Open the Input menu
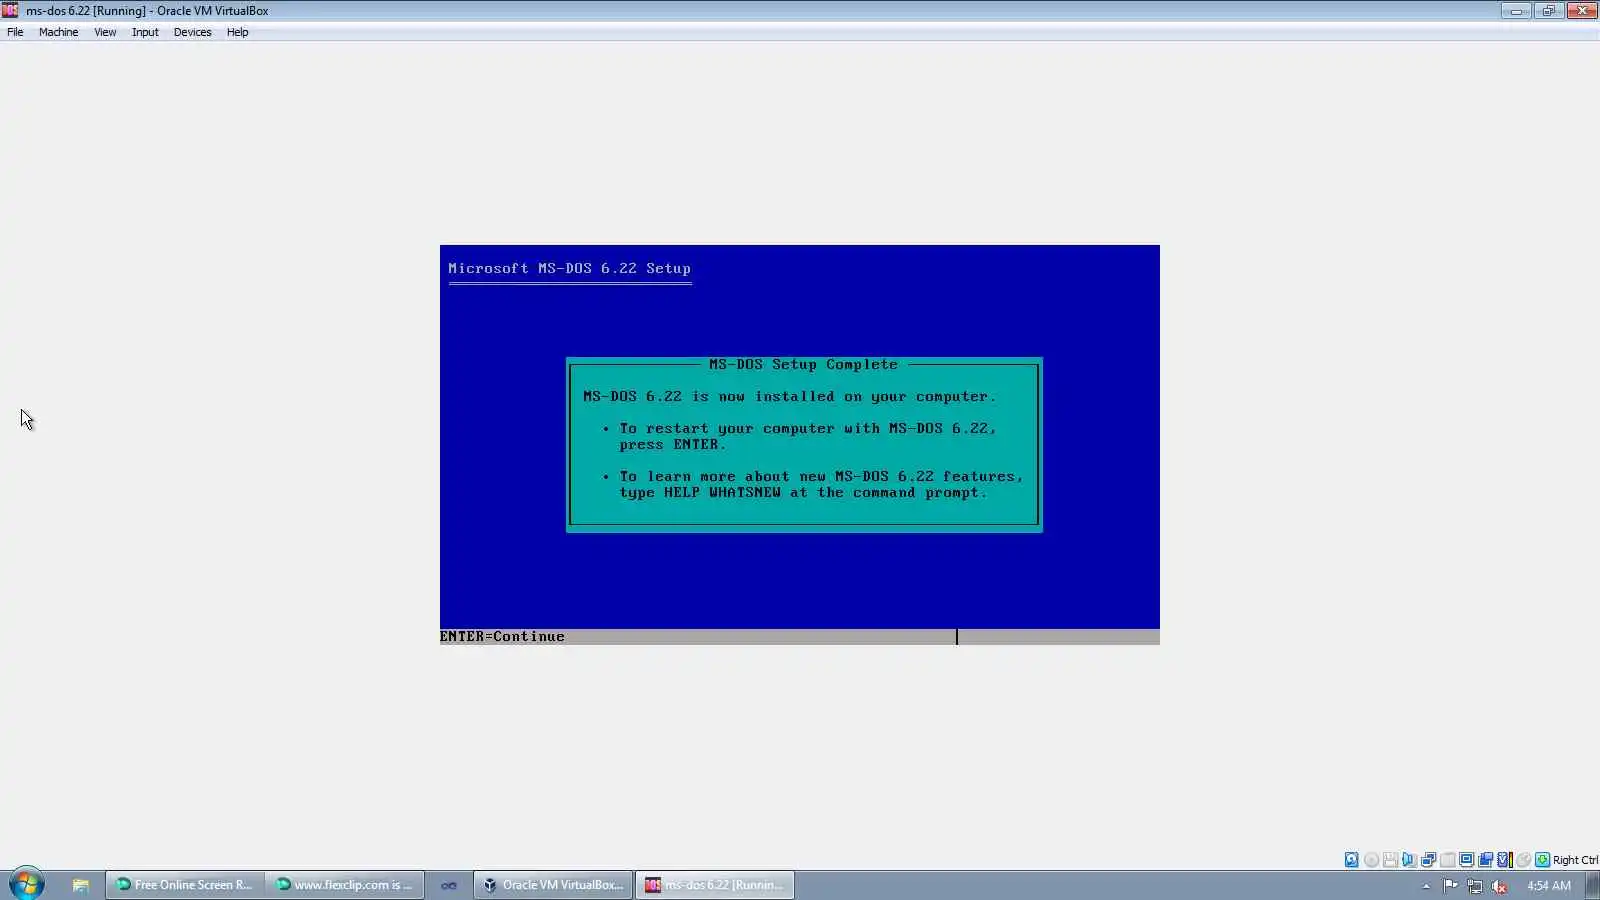The image size is (1600, 900). 145,32
